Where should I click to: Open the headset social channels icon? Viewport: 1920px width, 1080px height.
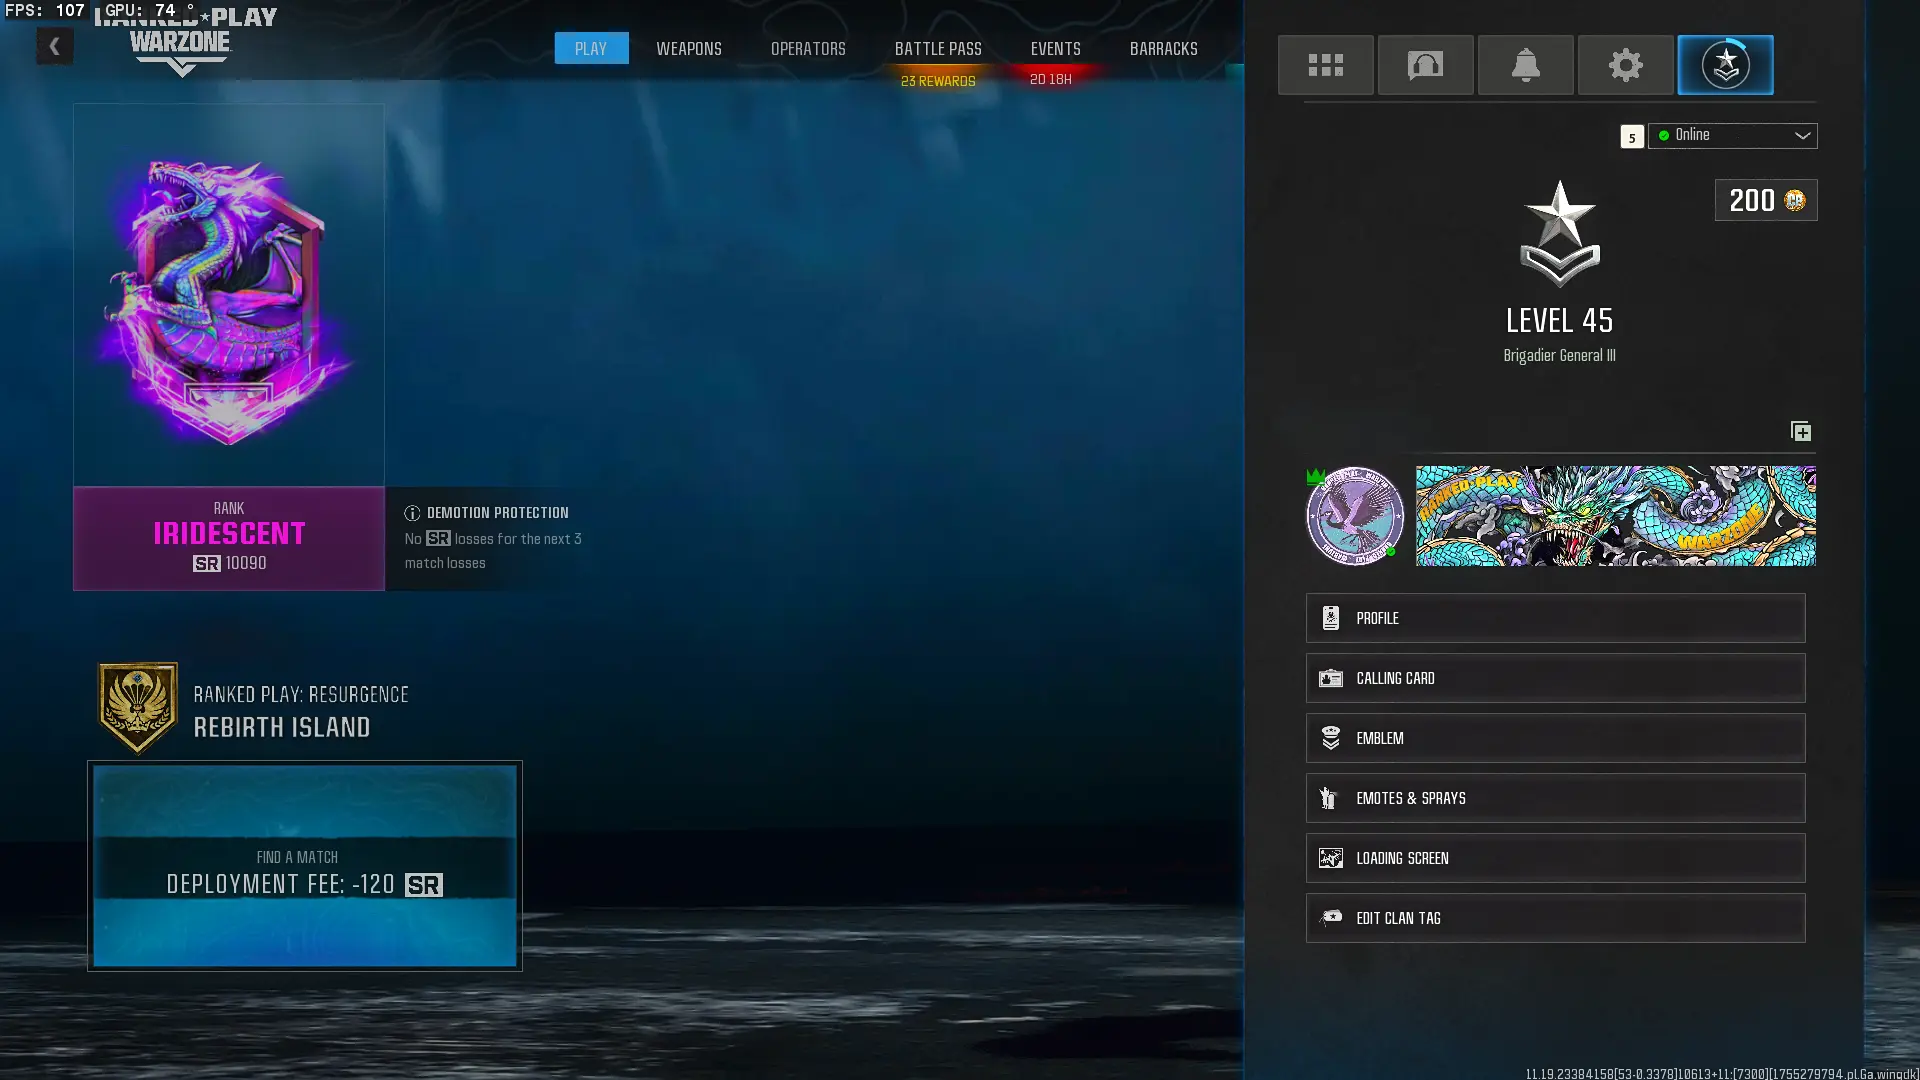tap(1425, 65)
